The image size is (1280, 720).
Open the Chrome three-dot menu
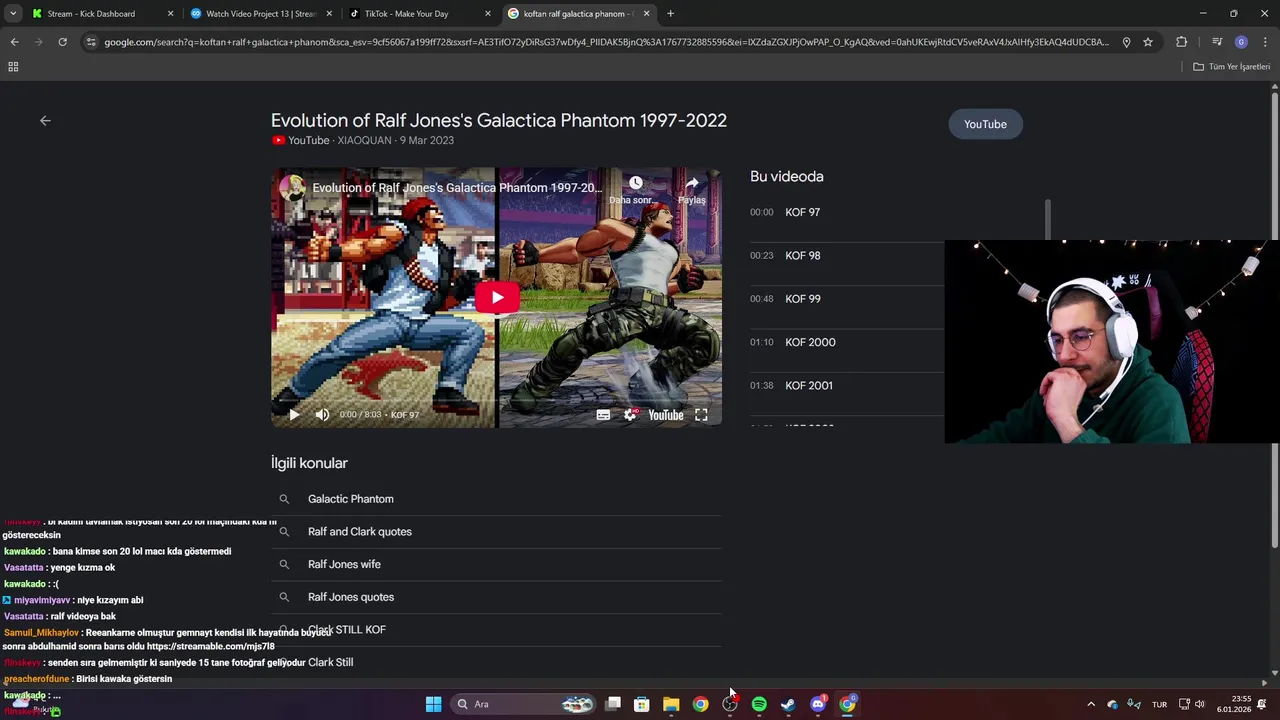pyautogui.click(x=1265, y=42)
